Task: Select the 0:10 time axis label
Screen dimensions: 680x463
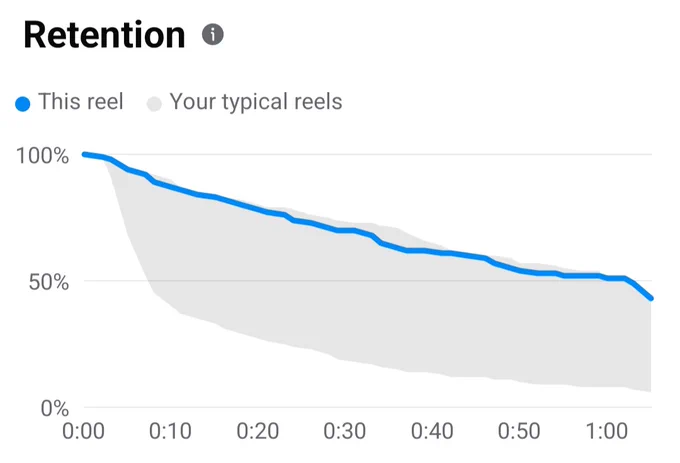Action: tap(170, 431)
